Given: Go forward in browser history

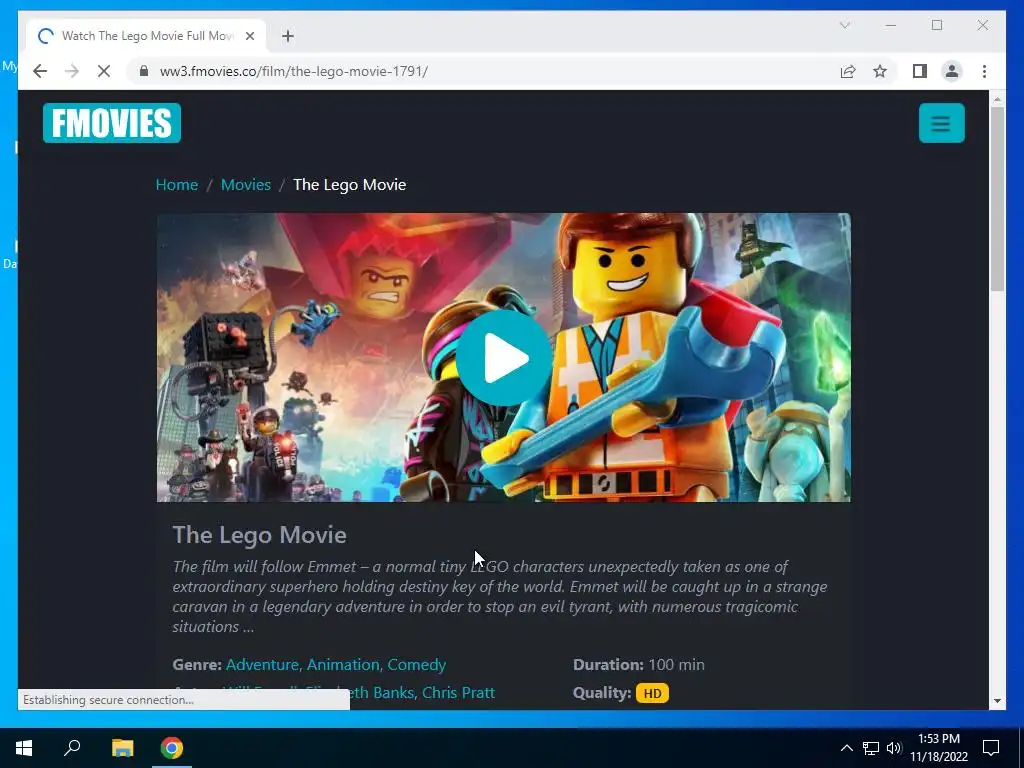Looking at the screenshot, I should 72,71.
